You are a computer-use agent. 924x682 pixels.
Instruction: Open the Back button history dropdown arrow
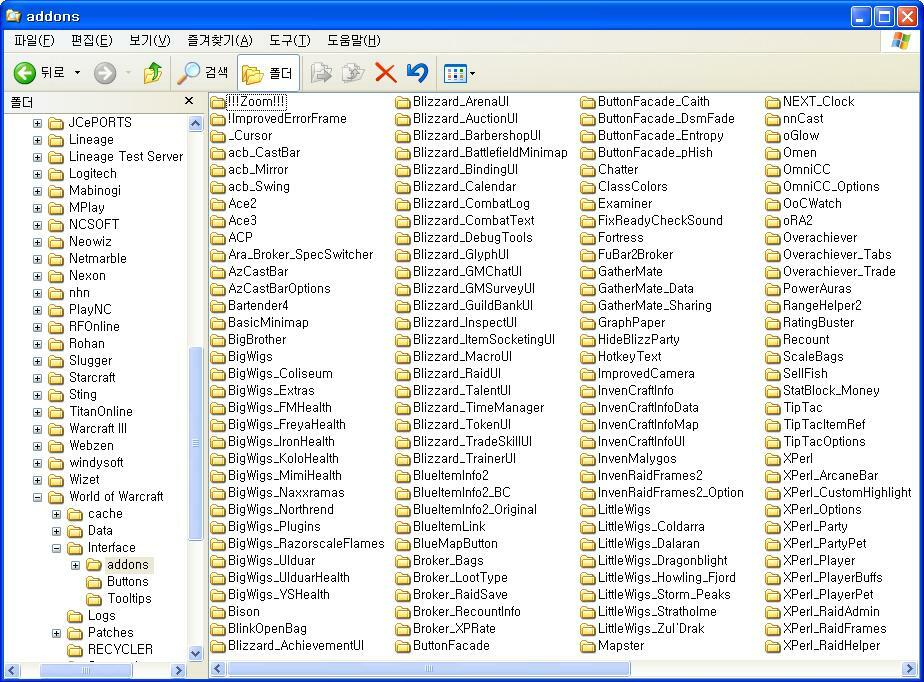coord(77,73)
